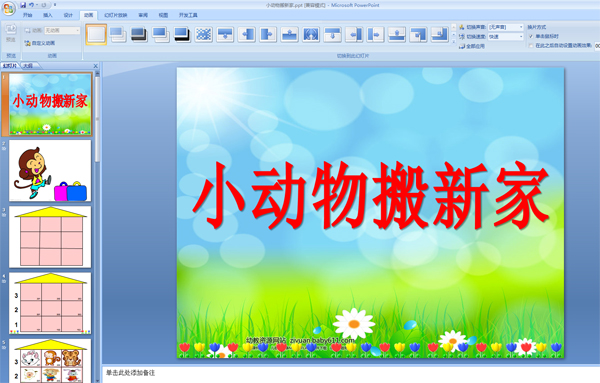Toggle the 'On mouse click' (单击鼠标时) checkbox
The image size is (600, 383).
(531, 36)
